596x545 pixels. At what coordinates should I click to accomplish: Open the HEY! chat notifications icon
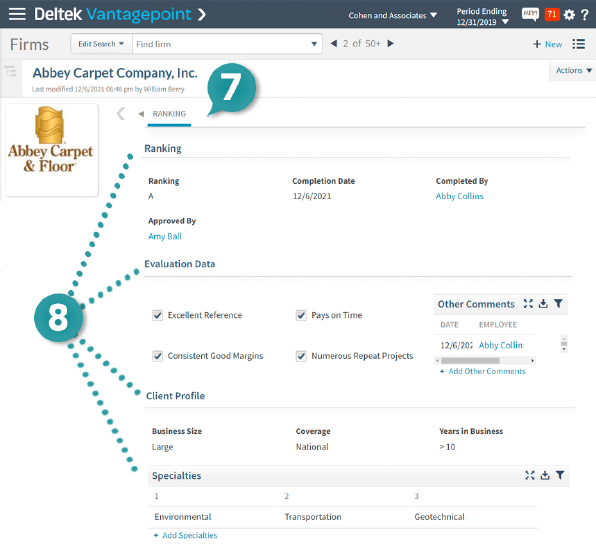(530, 14)
